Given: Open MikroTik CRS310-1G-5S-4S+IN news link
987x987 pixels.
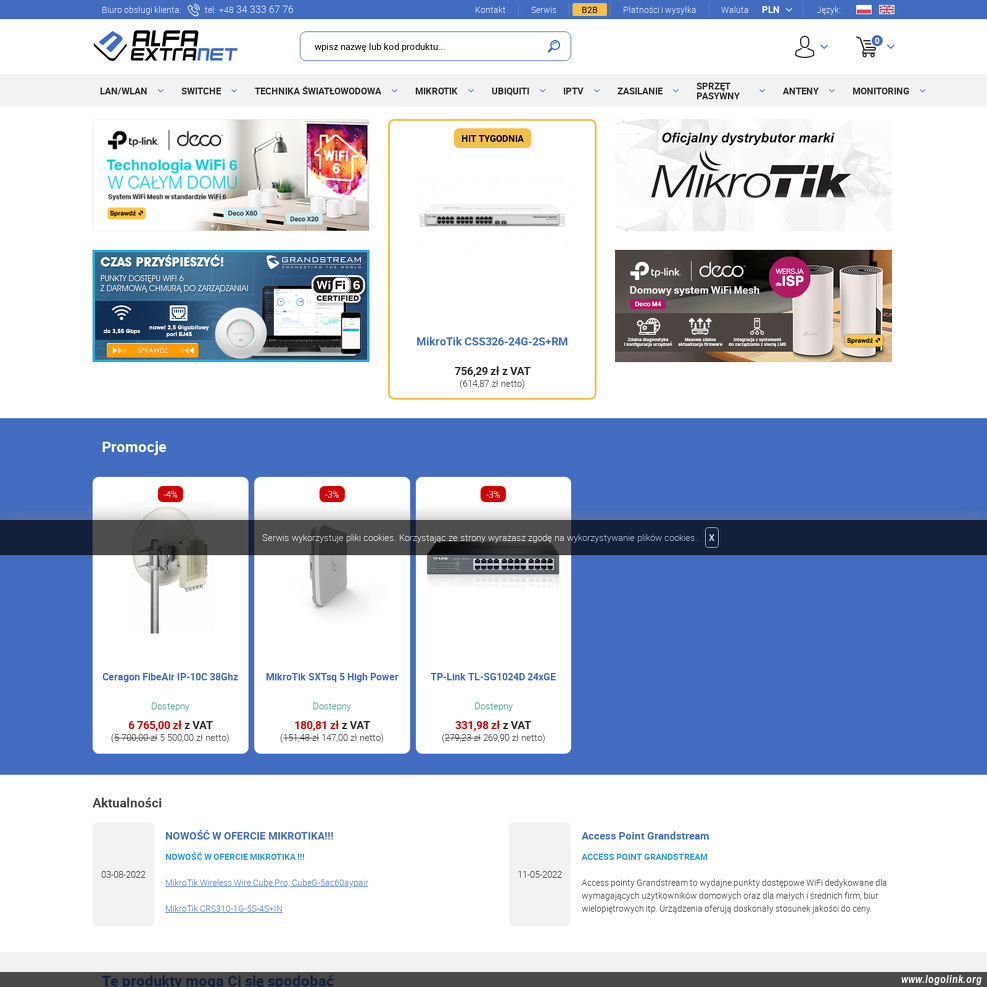Looking at the screenshot, I should tap(224, 908).
